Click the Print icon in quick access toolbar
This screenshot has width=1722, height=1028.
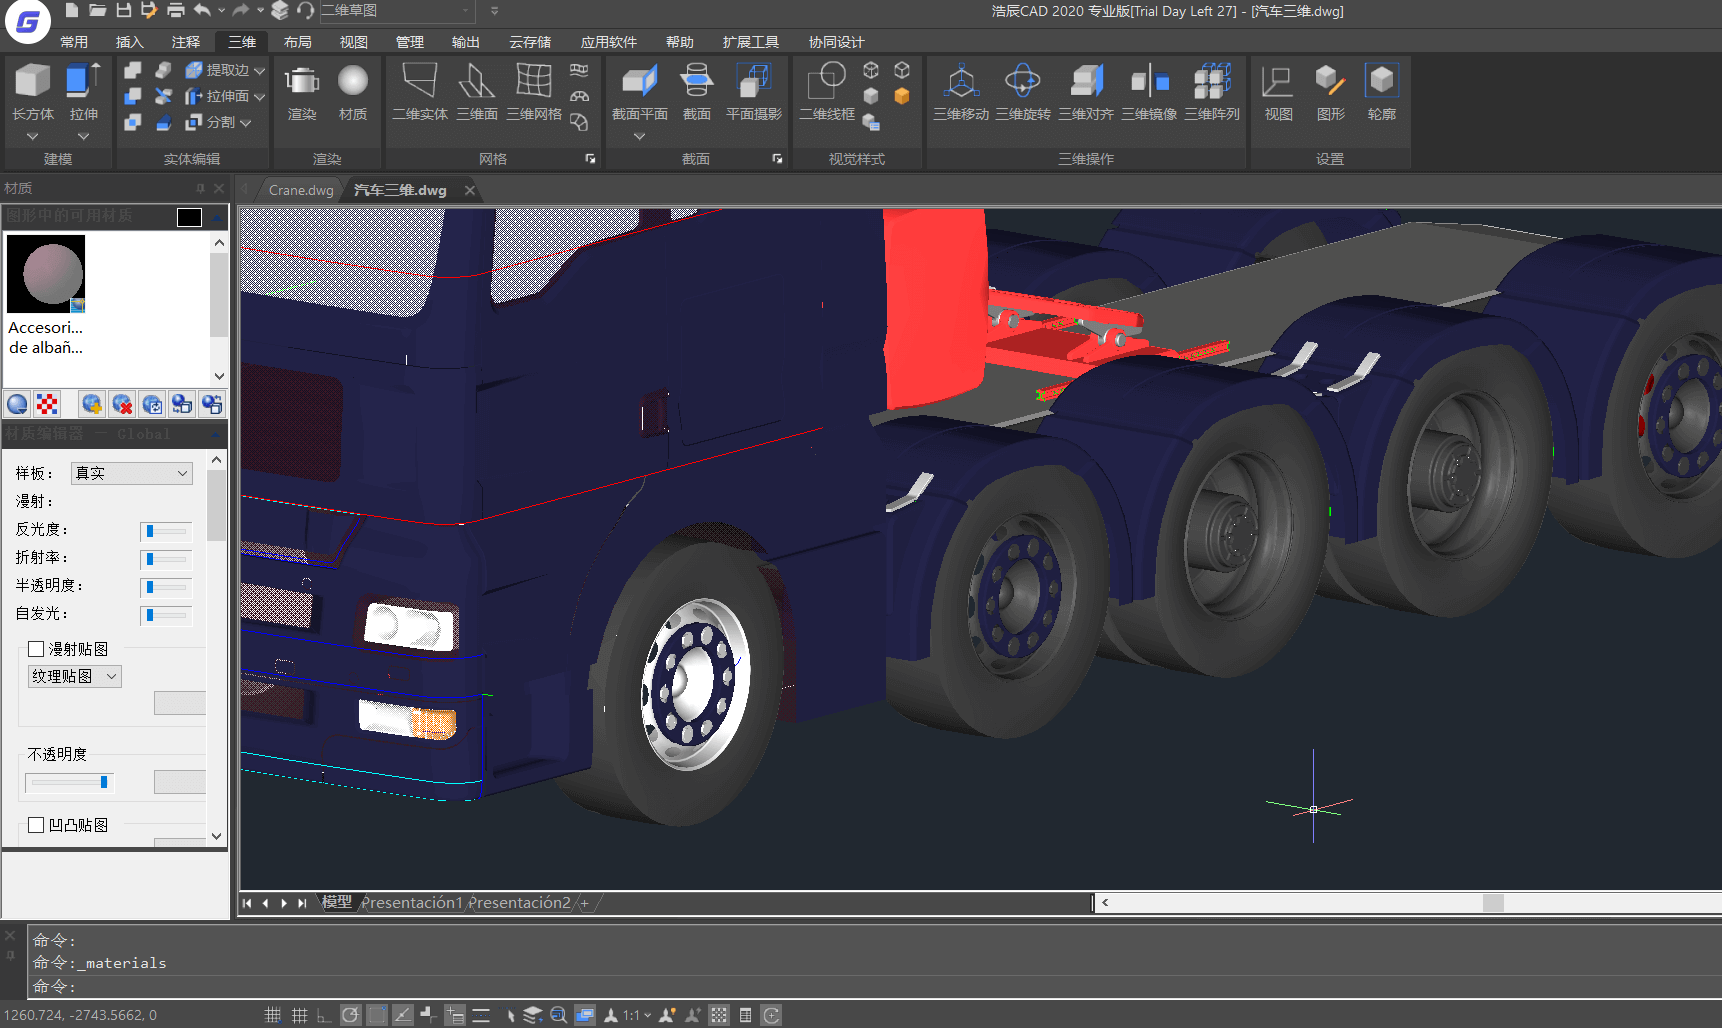tap(175, 10)
